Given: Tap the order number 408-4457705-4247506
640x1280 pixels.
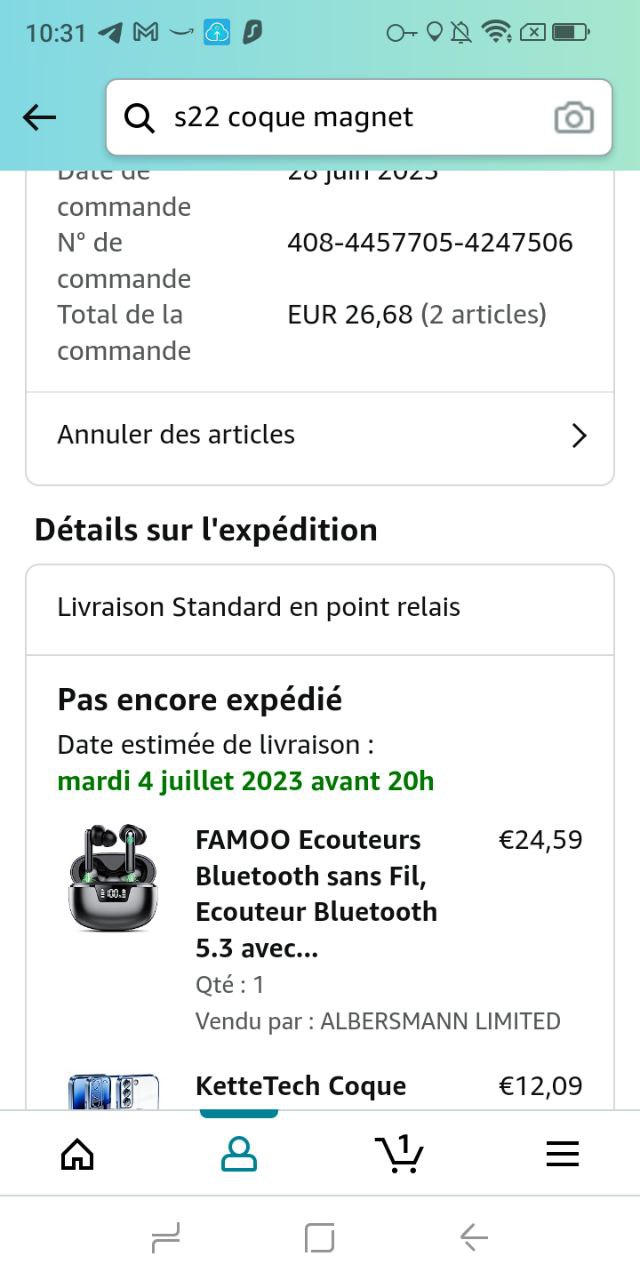Looking at the screenshot, I should click(x=430, y=243).
